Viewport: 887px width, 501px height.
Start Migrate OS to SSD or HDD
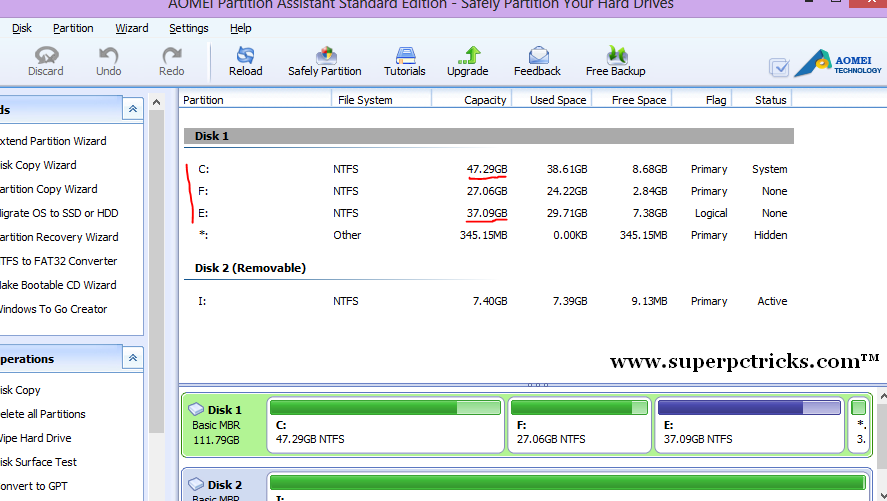(x=59, y=213)
